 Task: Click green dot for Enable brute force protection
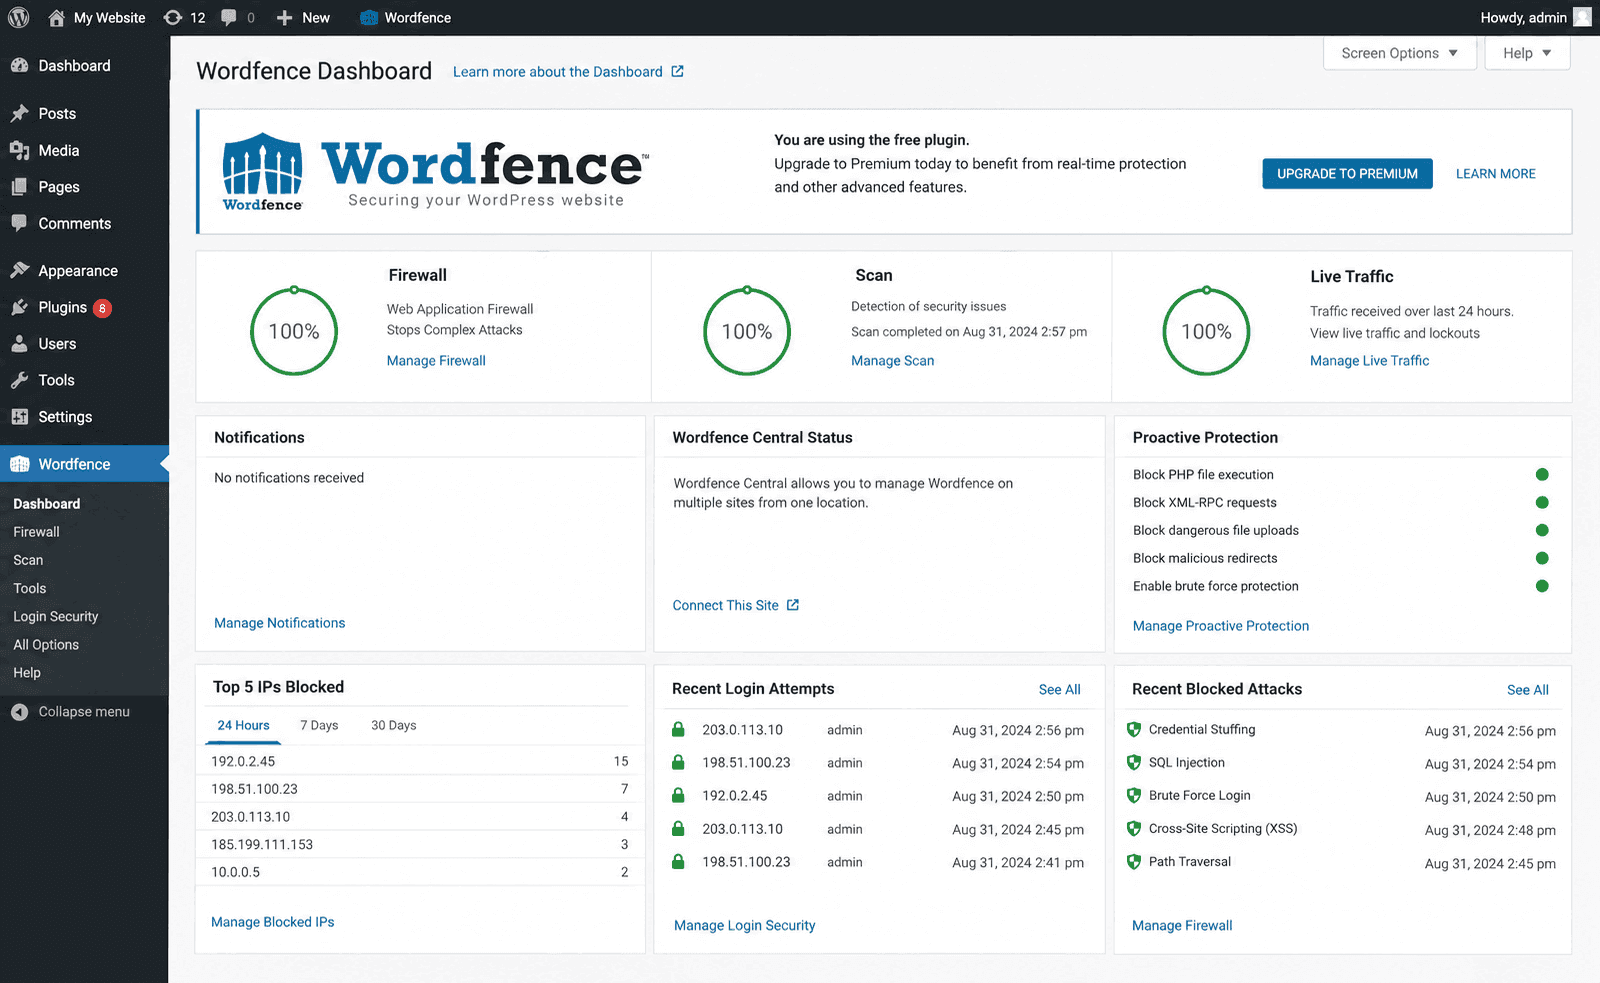[x=1542, y=586]
